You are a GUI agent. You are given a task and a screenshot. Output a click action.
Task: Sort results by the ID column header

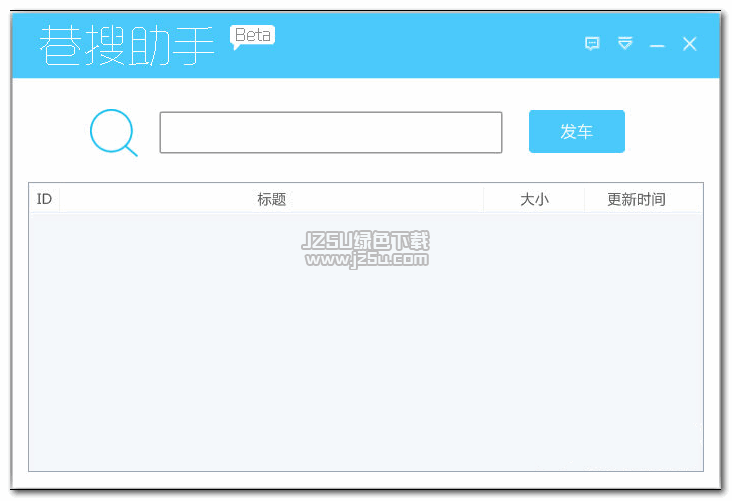coord(44,199)
